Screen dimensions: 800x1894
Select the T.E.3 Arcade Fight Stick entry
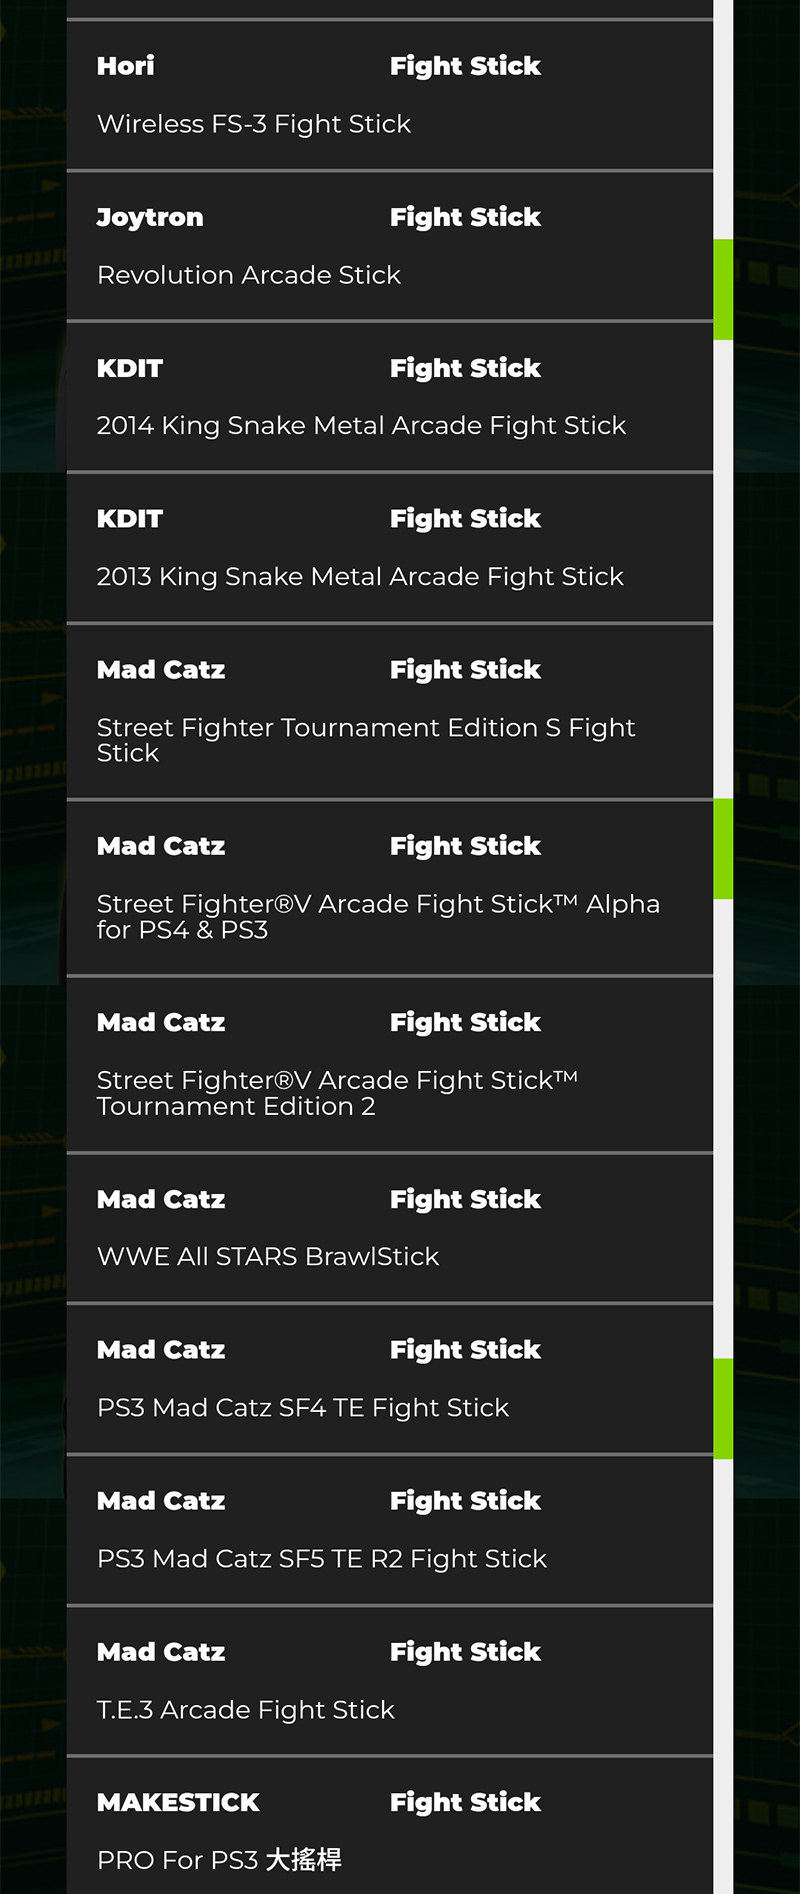(x=246, y=1710)
